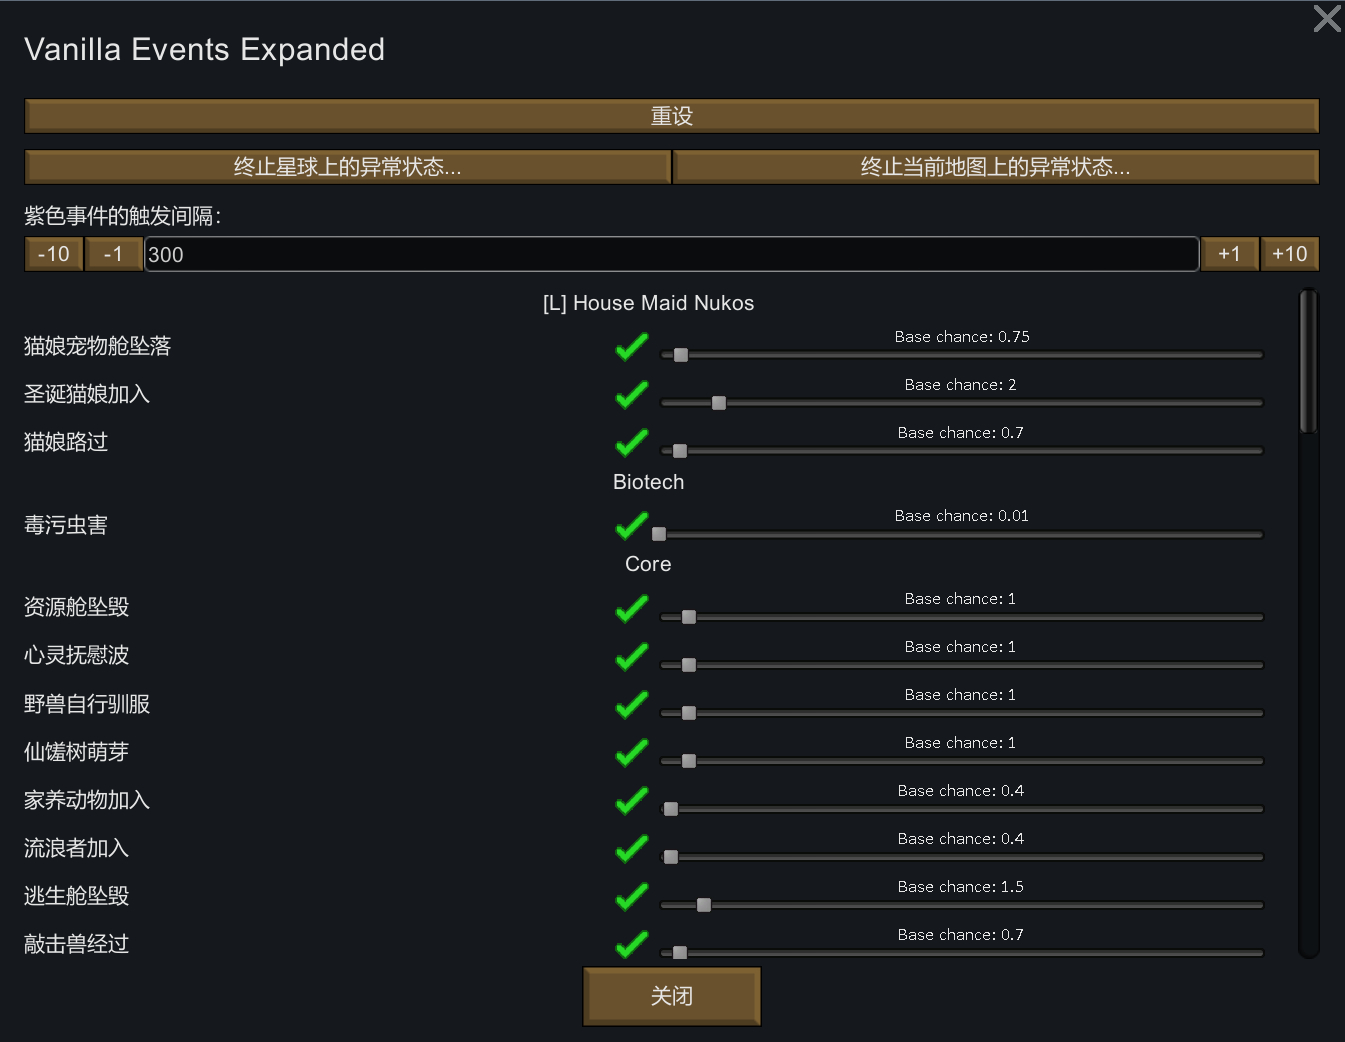1345x1042 pixels.
Task: Close the dialog with X icon
Action: [x=1327, y=18]
